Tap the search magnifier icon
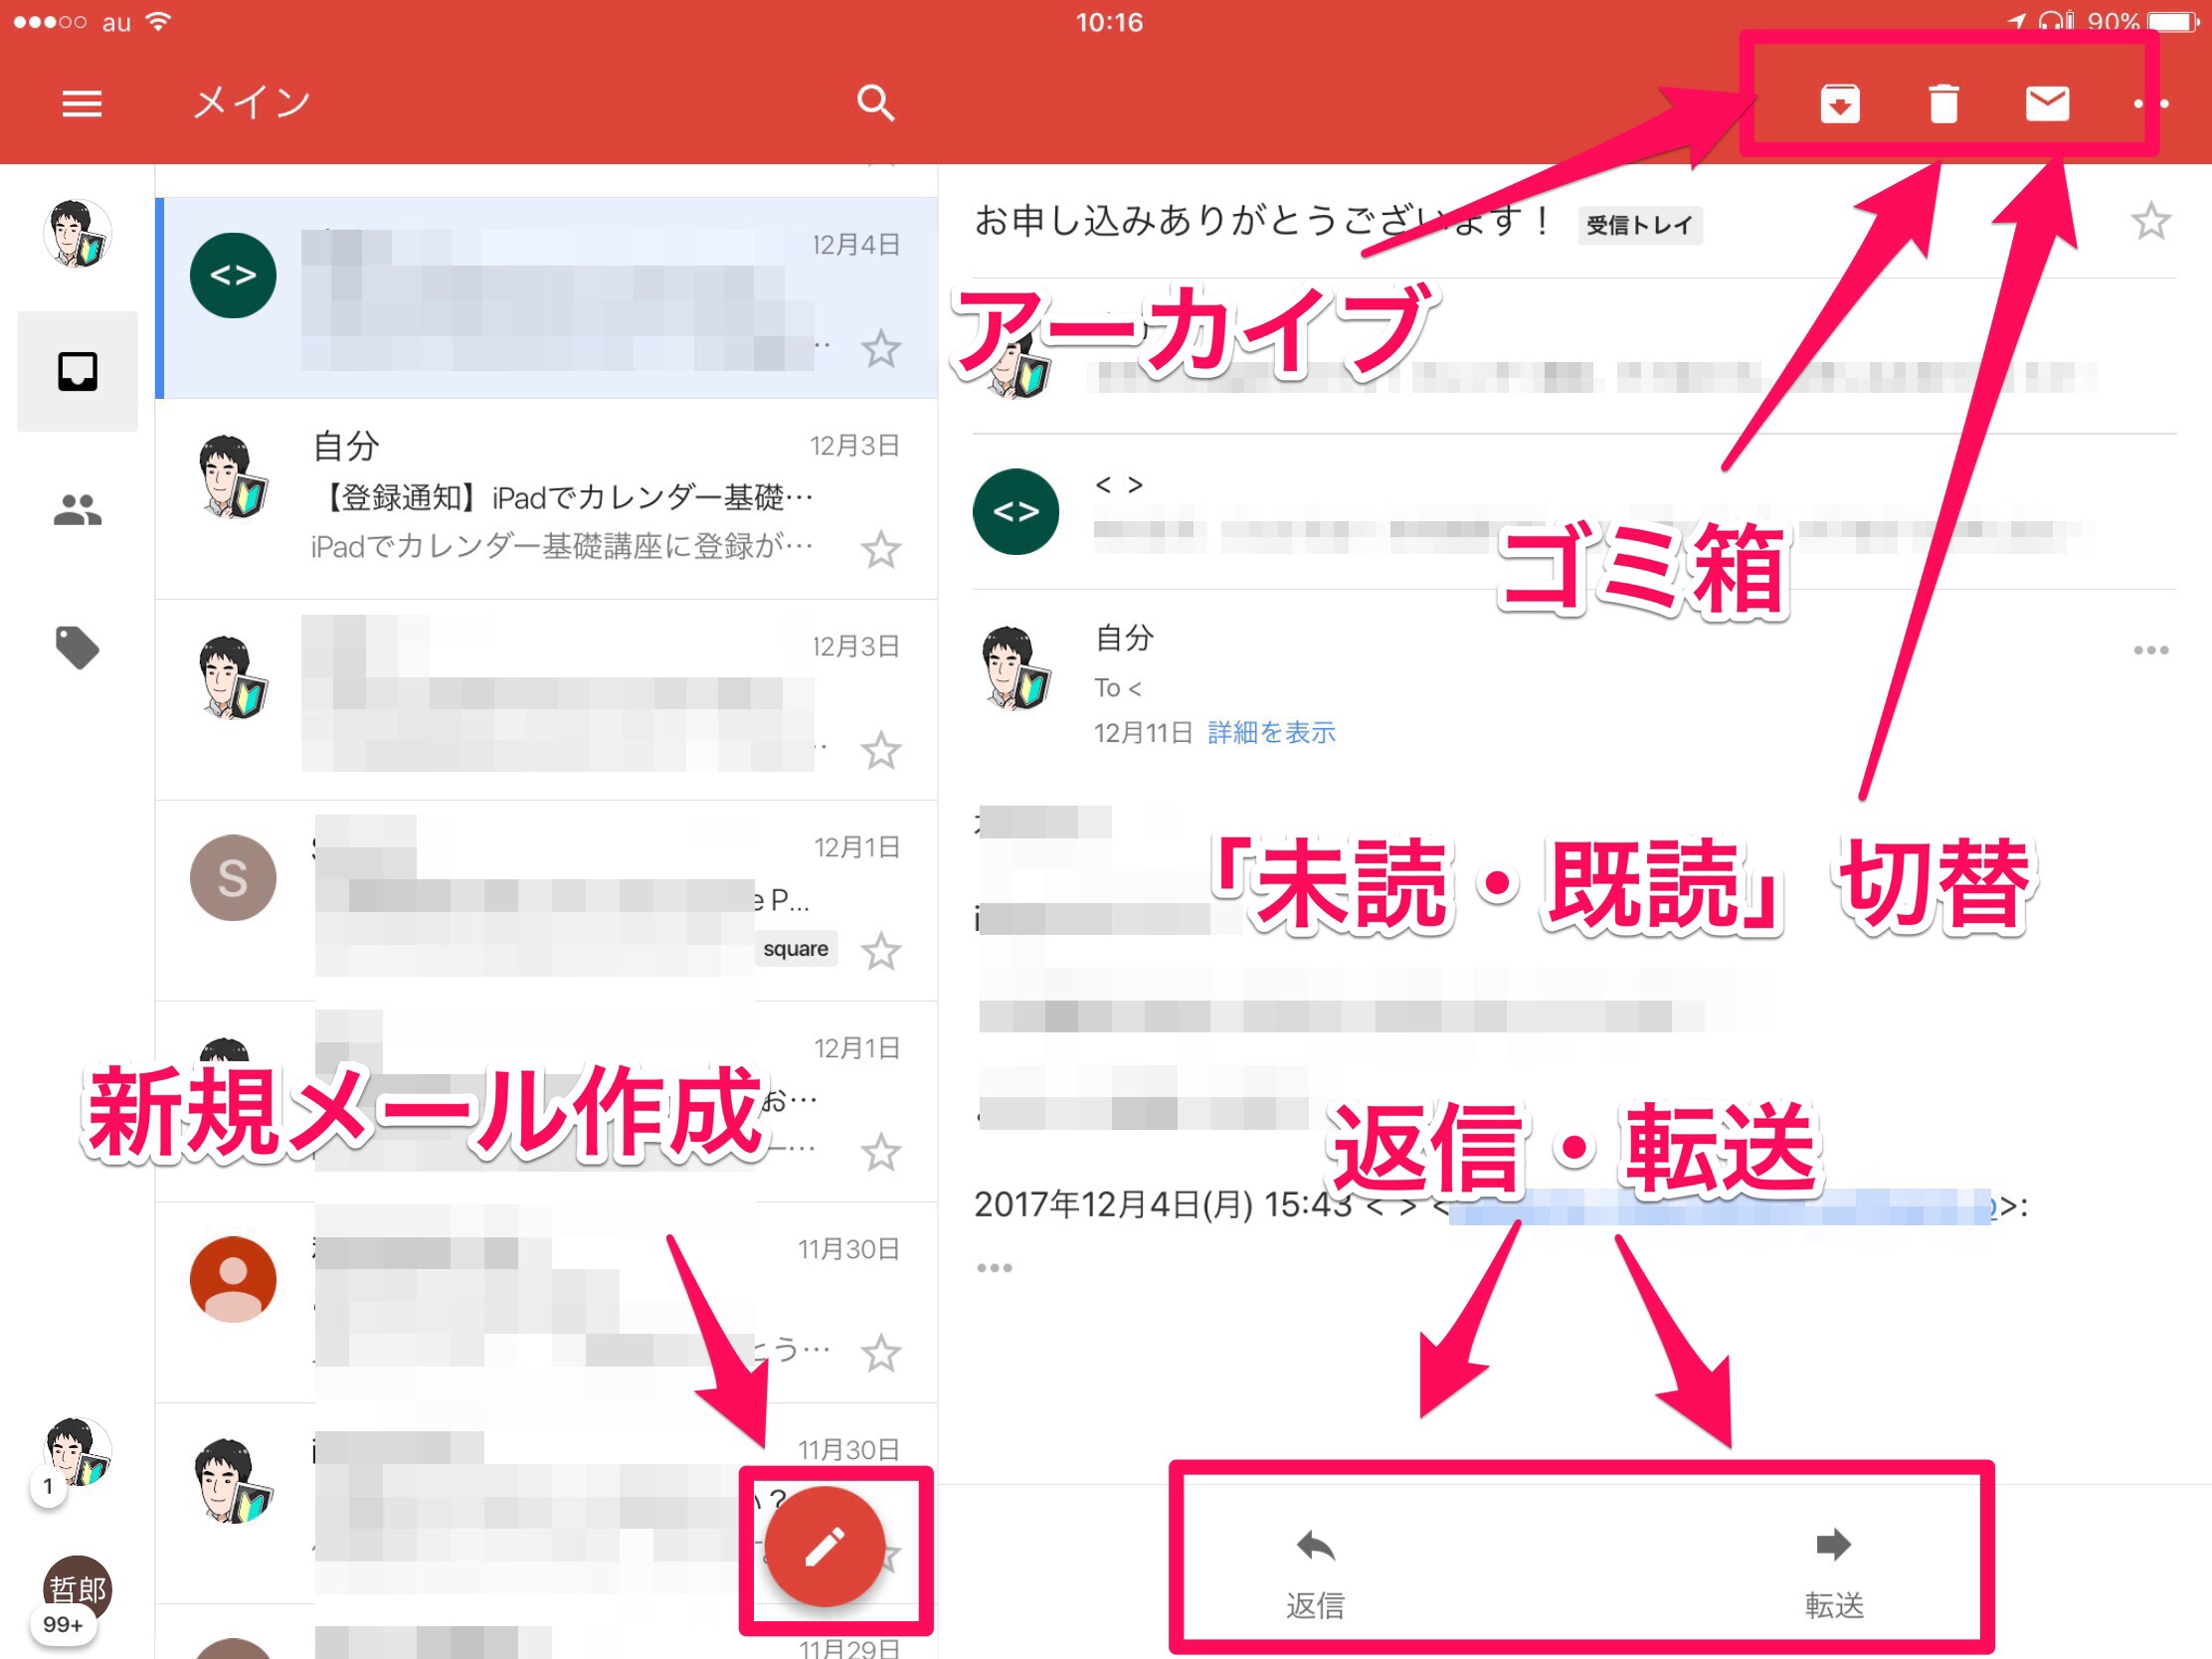This screenshot has height=1659, width=2212. 875,103
